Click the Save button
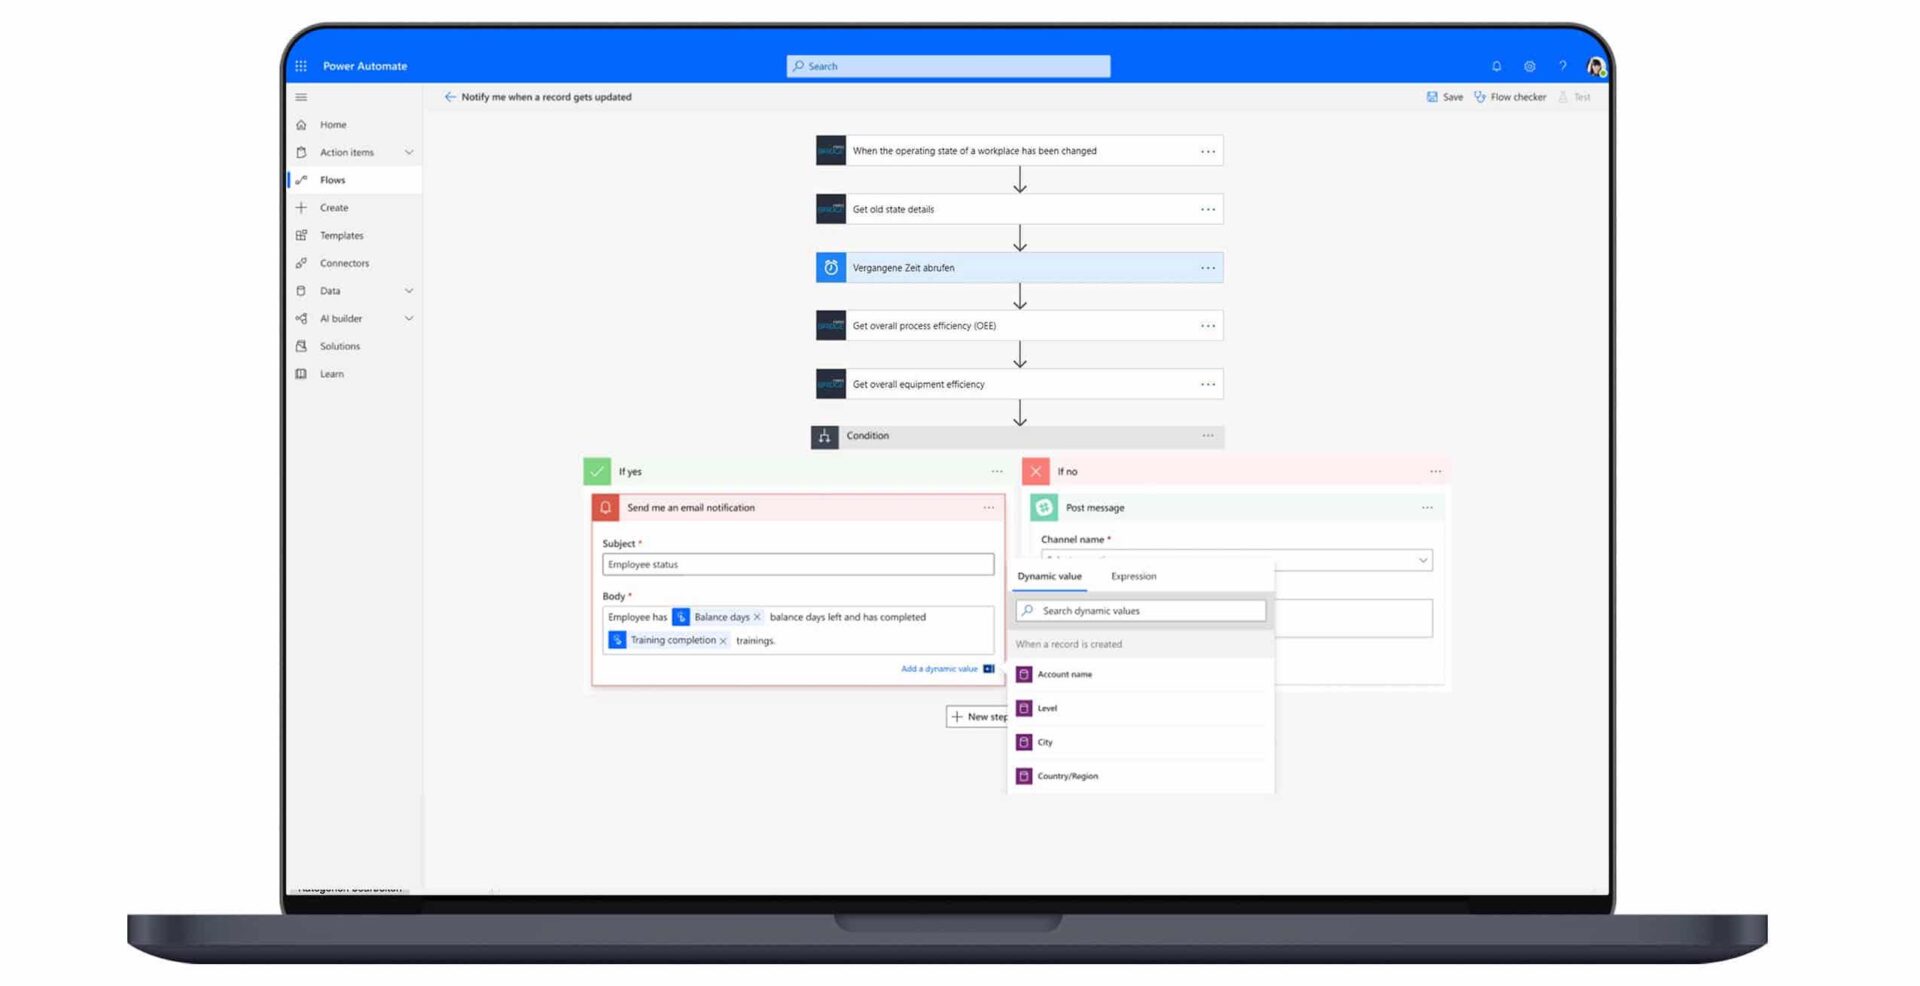This screenshot has height=986, width=1920. 1444,96
